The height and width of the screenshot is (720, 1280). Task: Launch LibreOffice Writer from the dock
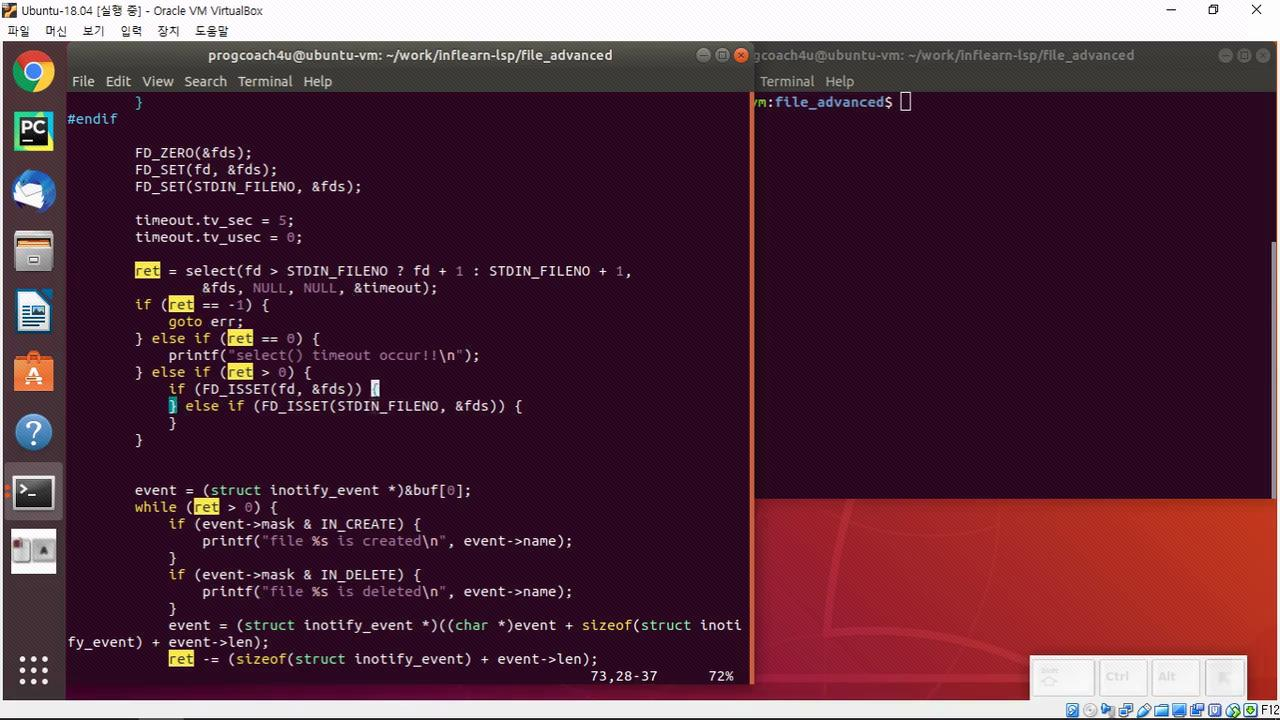coord(33,311)
